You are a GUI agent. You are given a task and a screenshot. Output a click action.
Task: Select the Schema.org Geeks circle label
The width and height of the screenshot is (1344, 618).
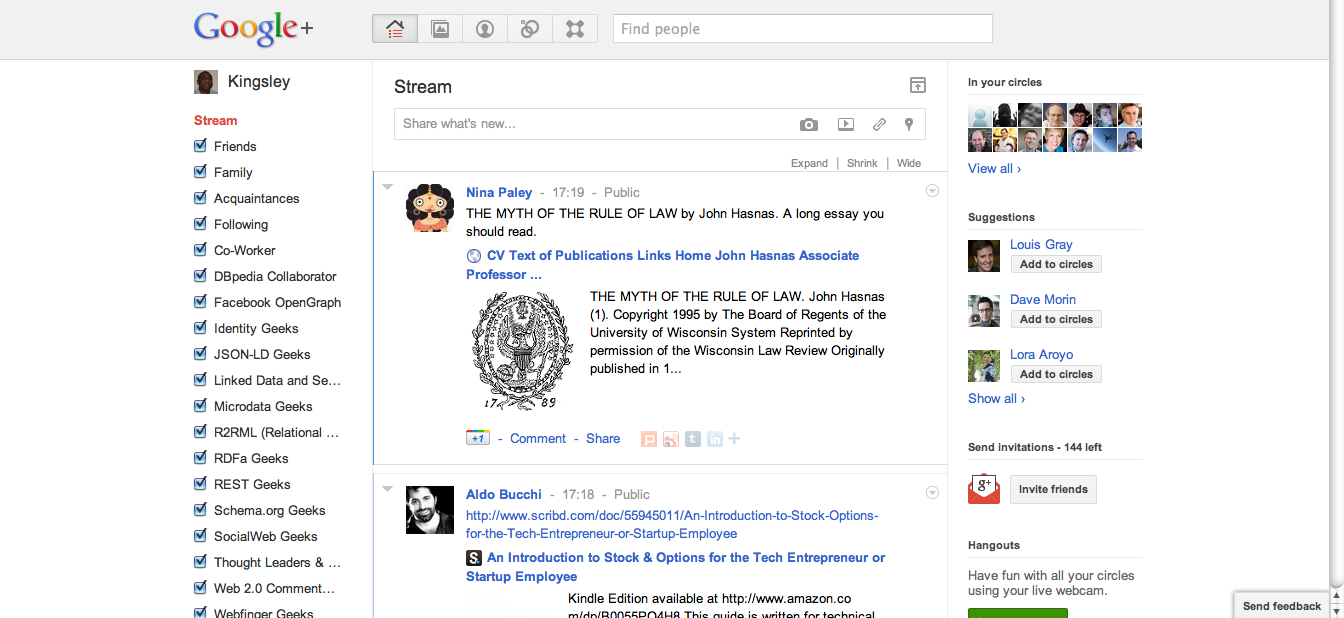coord(270,510)
